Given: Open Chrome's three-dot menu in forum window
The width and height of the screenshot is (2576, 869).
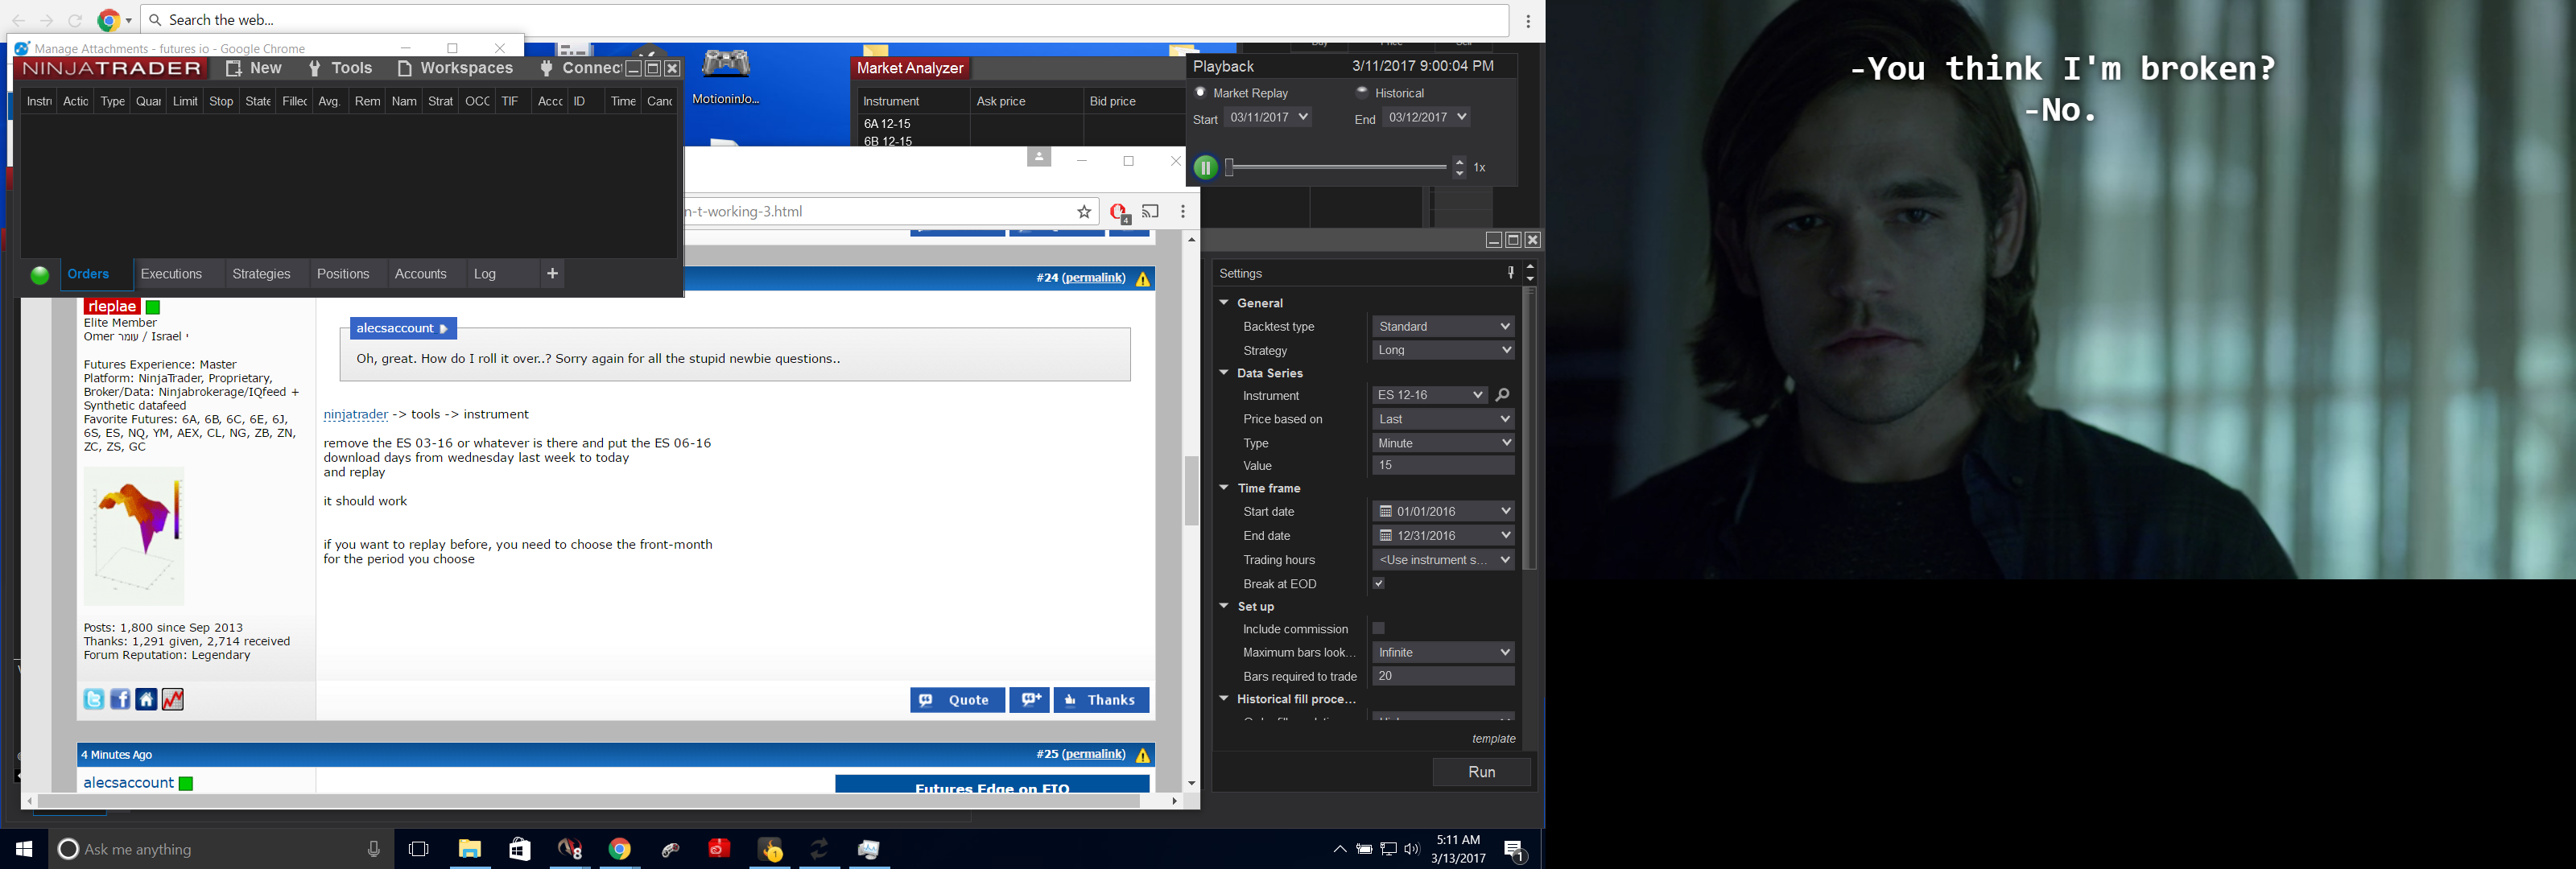Looking at the screenshot, I should 1183,212.
